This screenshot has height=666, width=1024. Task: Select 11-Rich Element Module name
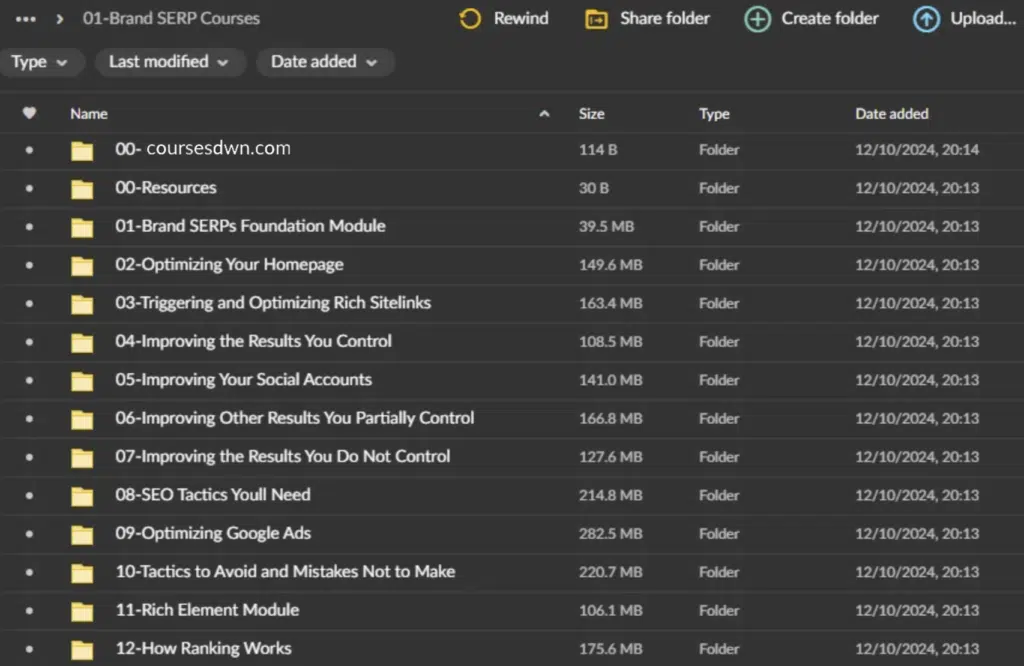(207, 610)
